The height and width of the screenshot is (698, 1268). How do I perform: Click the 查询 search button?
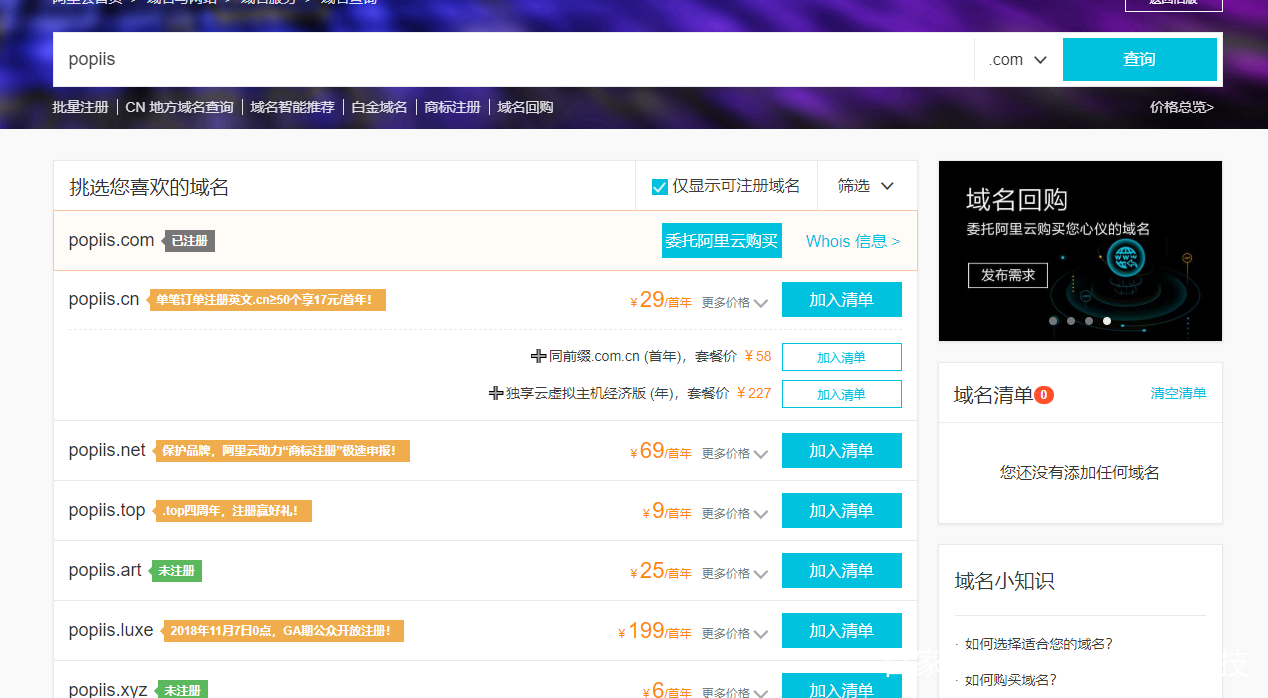click(x=1139, y=59)
